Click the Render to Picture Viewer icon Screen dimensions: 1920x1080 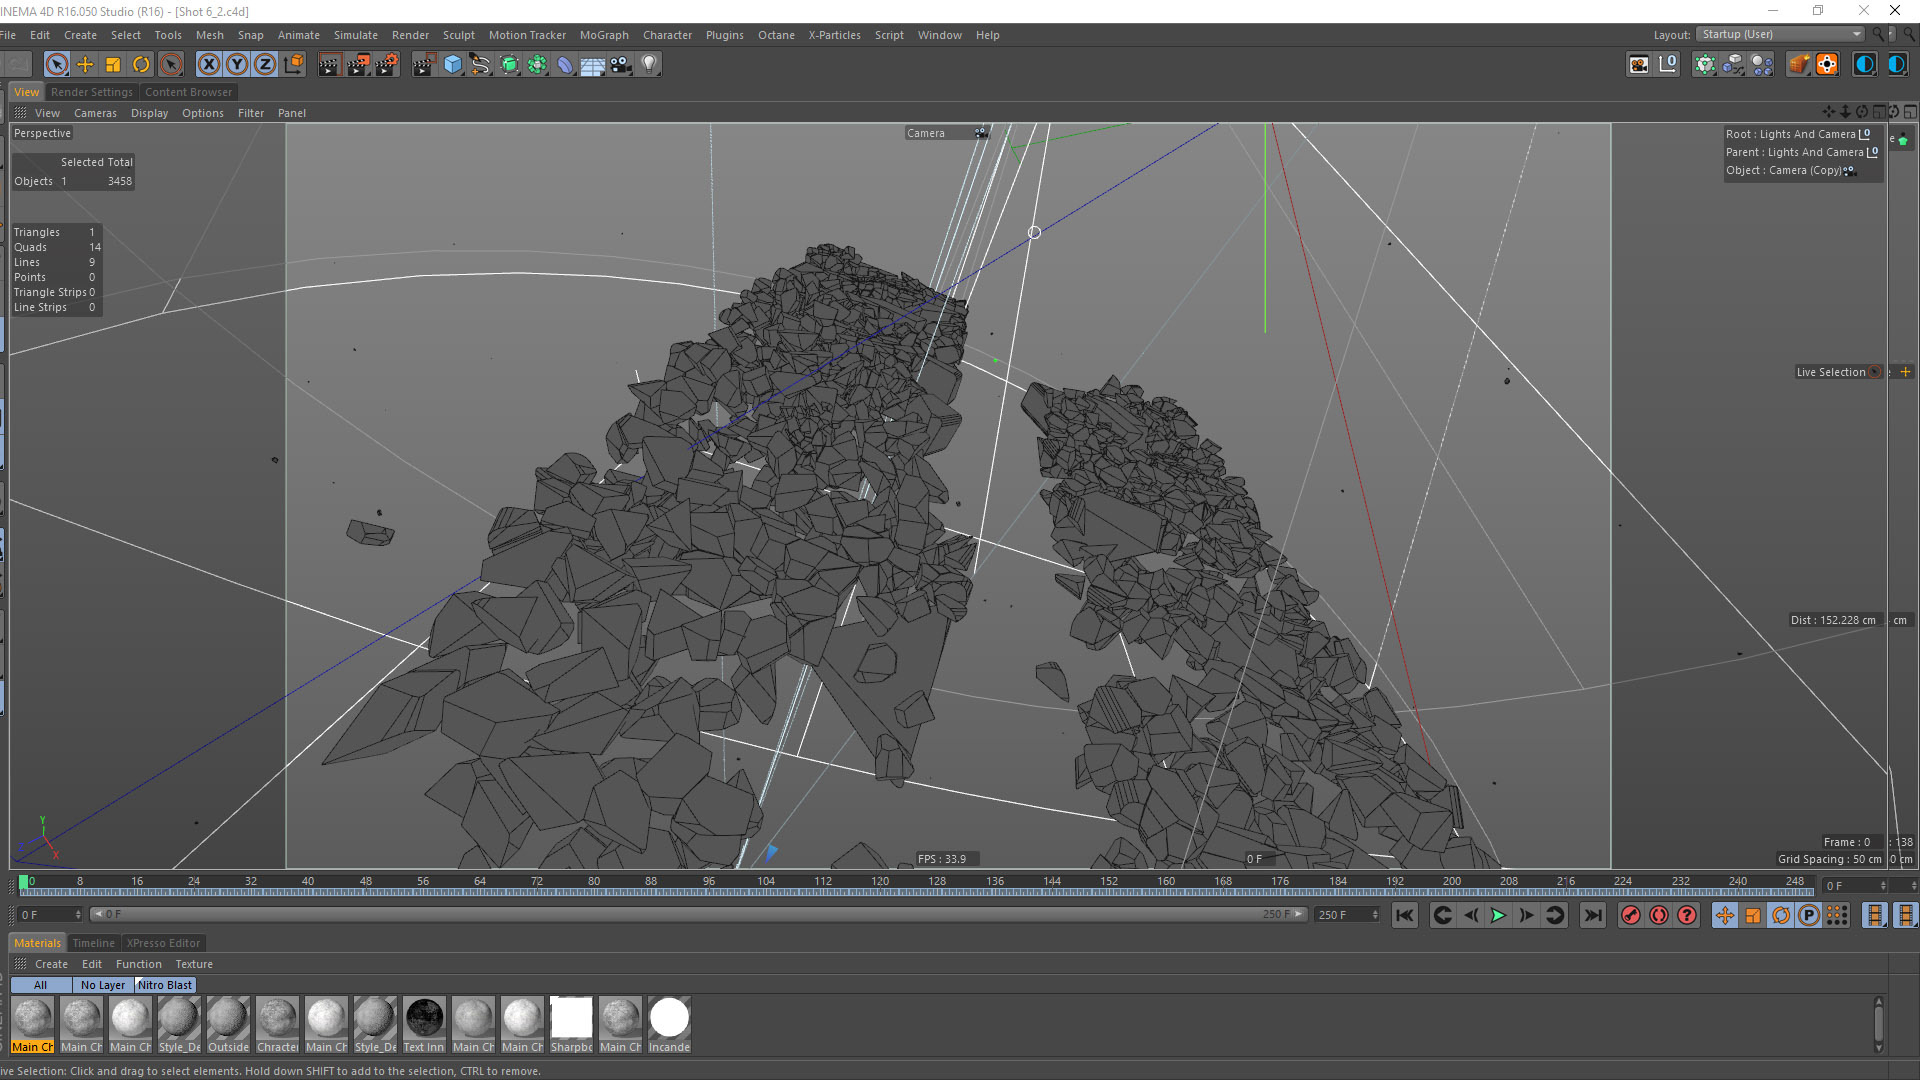[x=358, y=65]
